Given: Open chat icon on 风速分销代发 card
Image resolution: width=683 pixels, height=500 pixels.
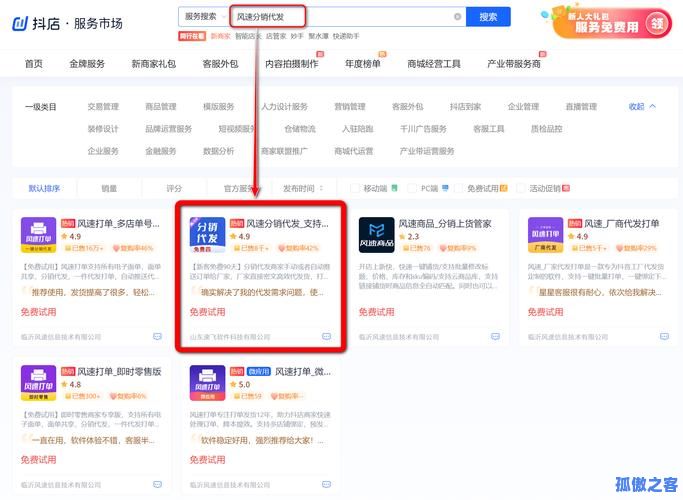Looking at the screenshot, I should (x=326, y=336).
